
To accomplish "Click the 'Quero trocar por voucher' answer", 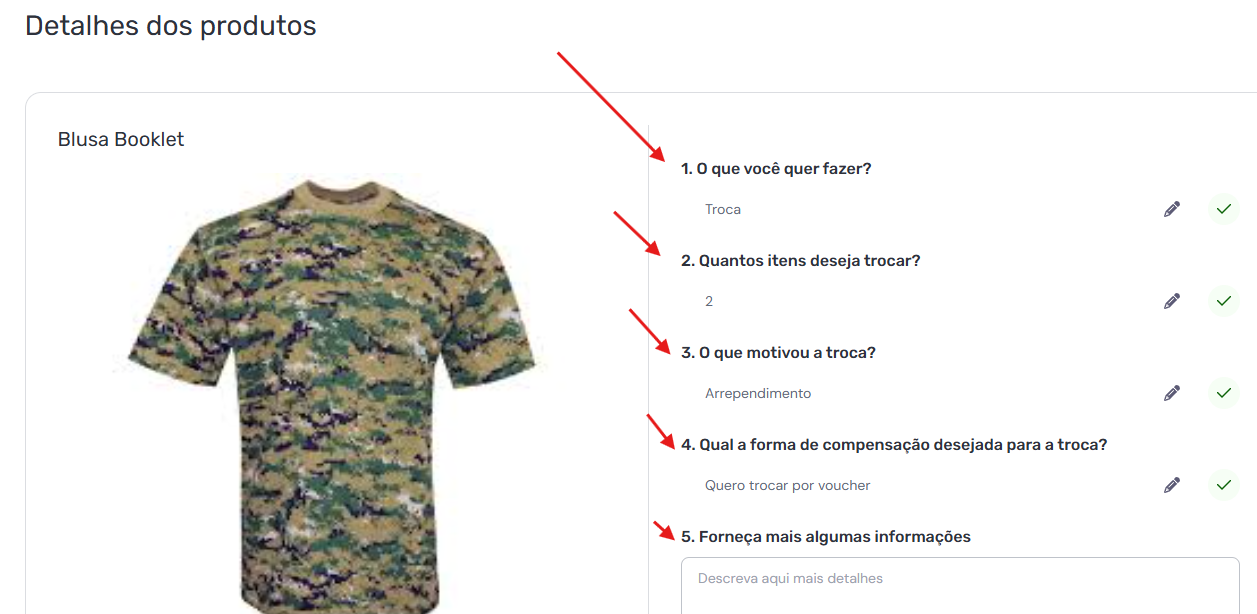I will (788, 486).
